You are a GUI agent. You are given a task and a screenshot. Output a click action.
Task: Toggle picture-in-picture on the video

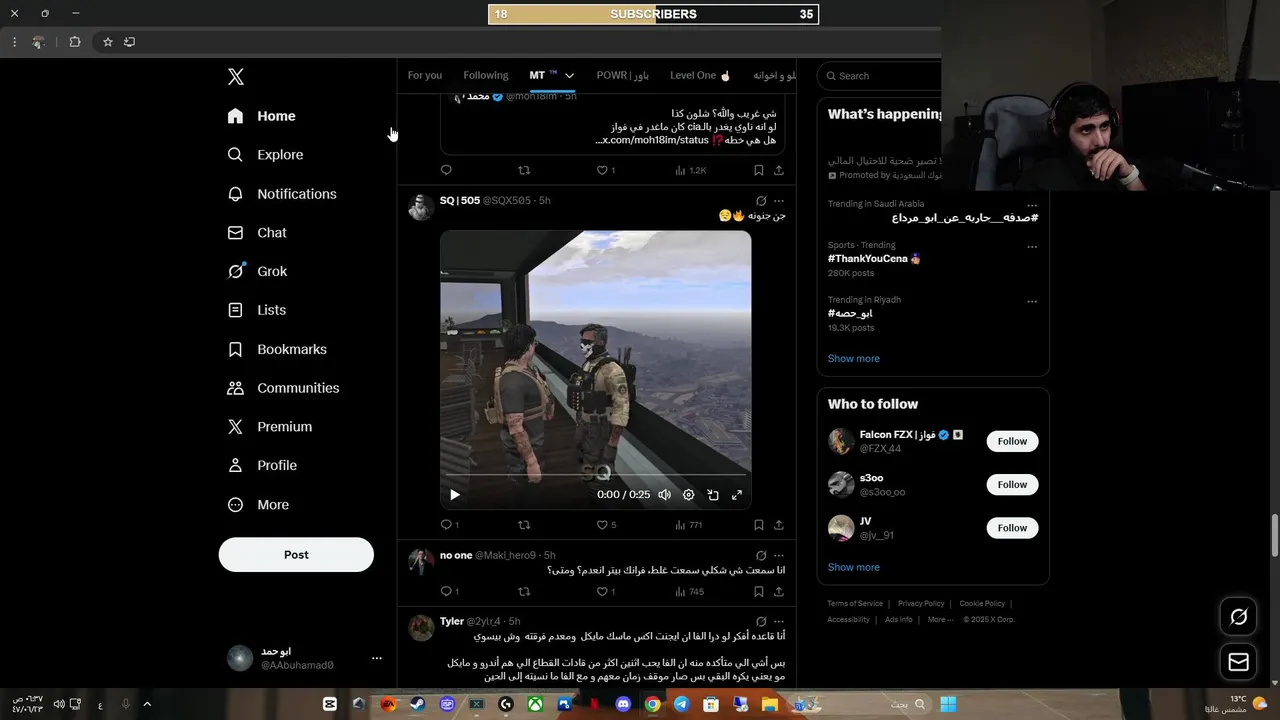click(713, 495)
